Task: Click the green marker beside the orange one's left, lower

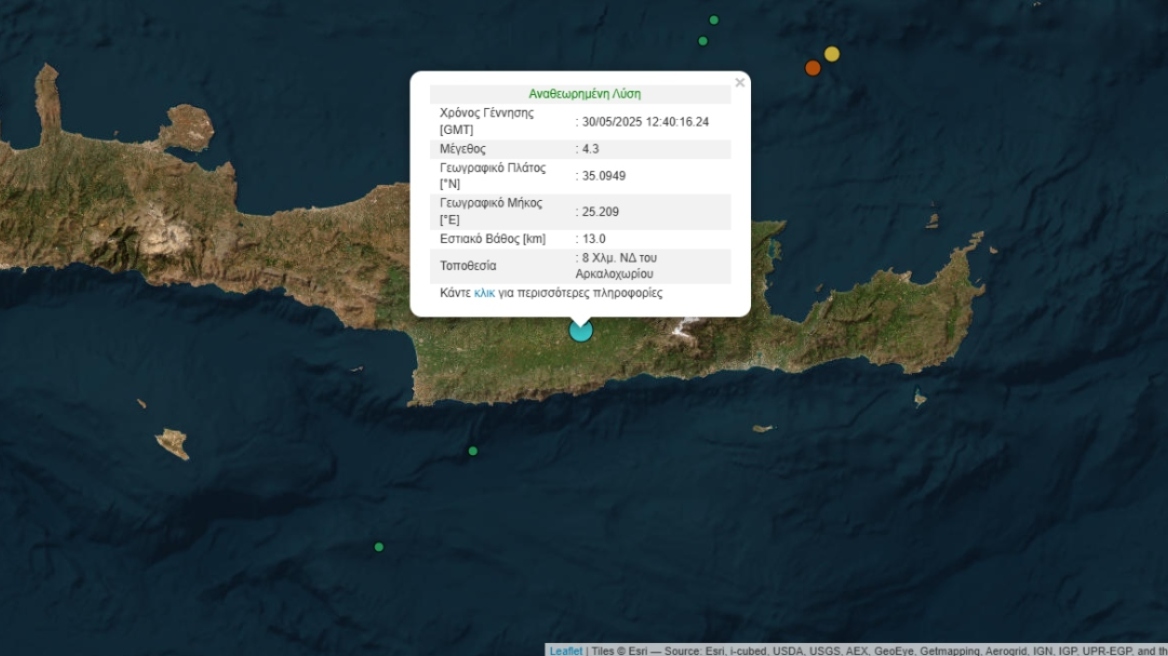Action: pyautogui.click(x=702, y=41)
